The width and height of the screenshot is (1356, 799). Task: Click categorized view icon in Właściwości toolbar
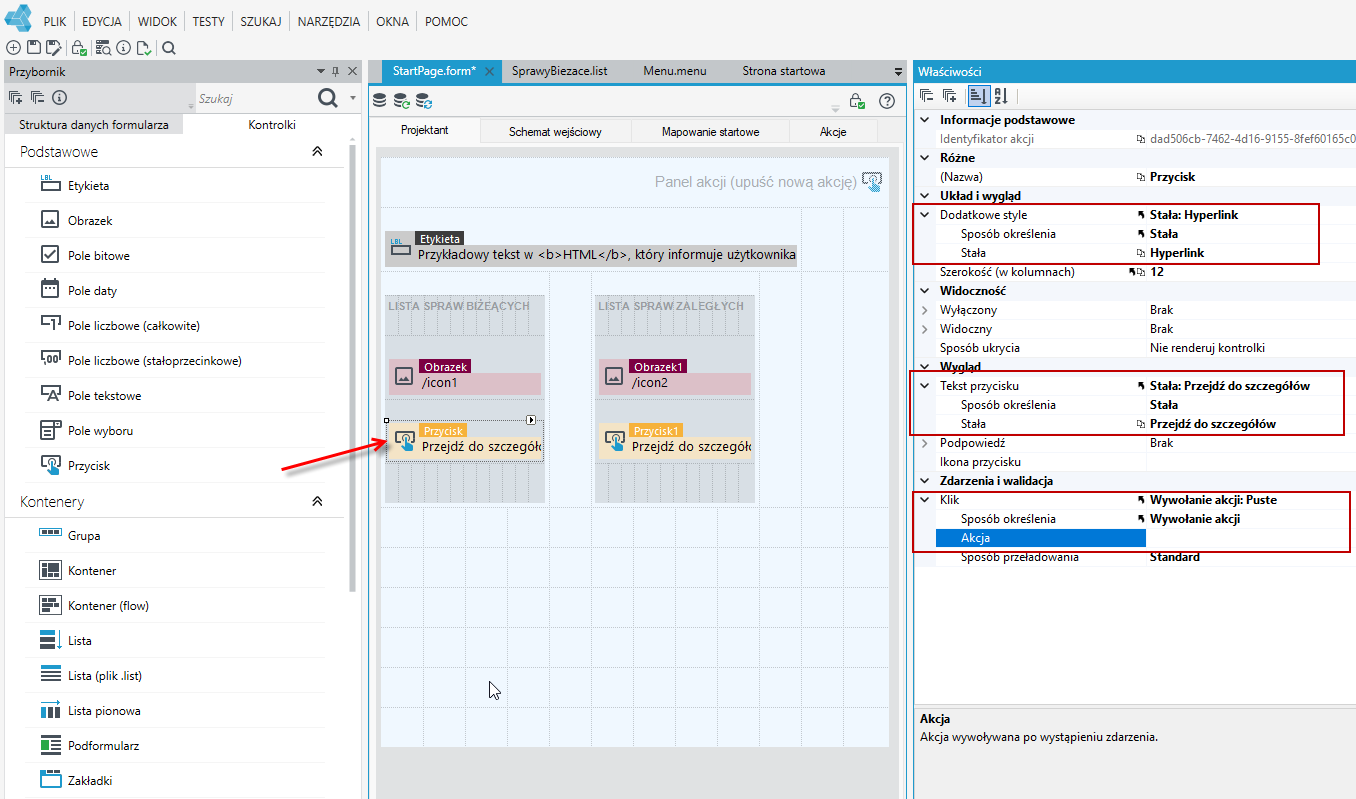(978, 96)
